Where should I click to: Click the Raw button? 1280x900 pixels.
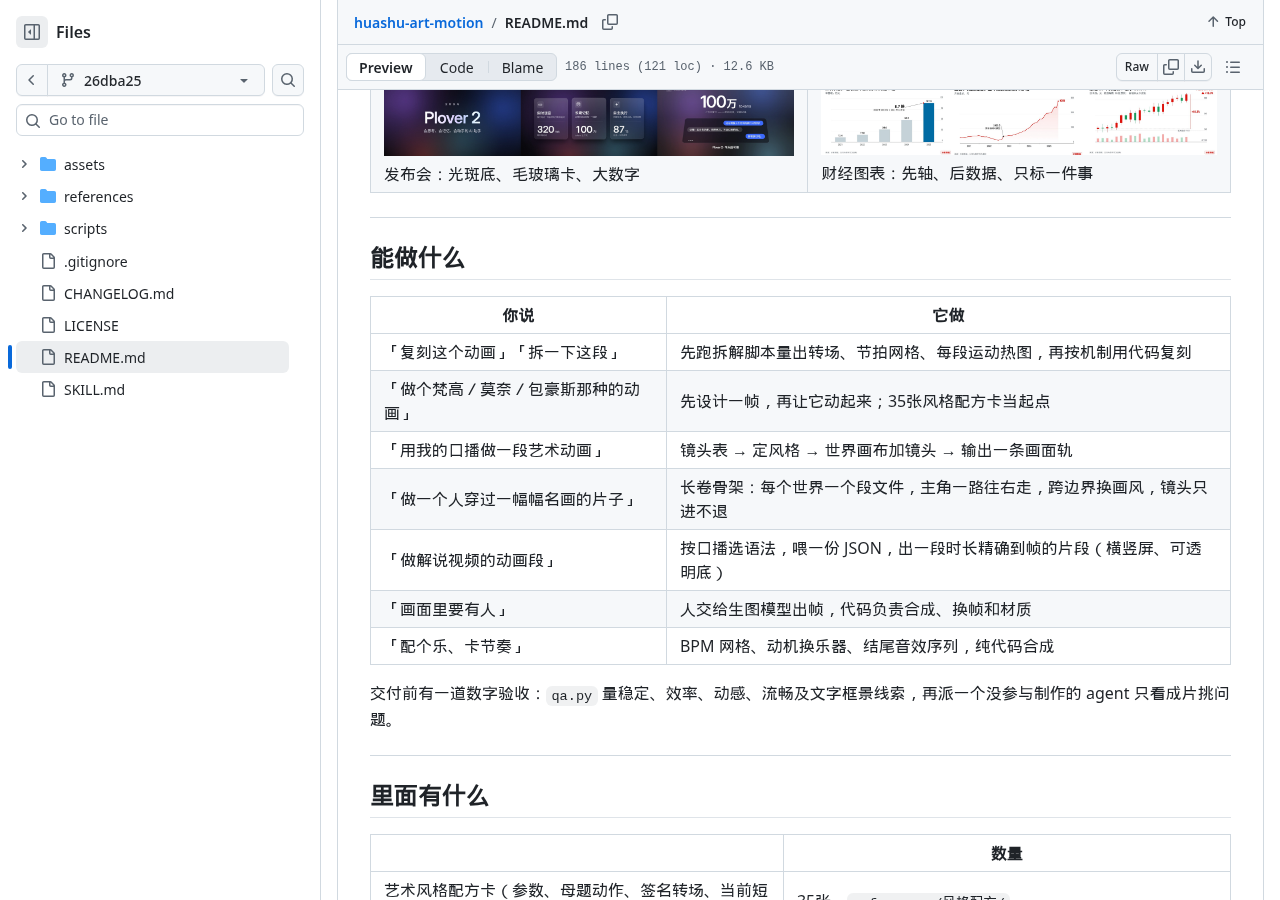click(1137, 67)
